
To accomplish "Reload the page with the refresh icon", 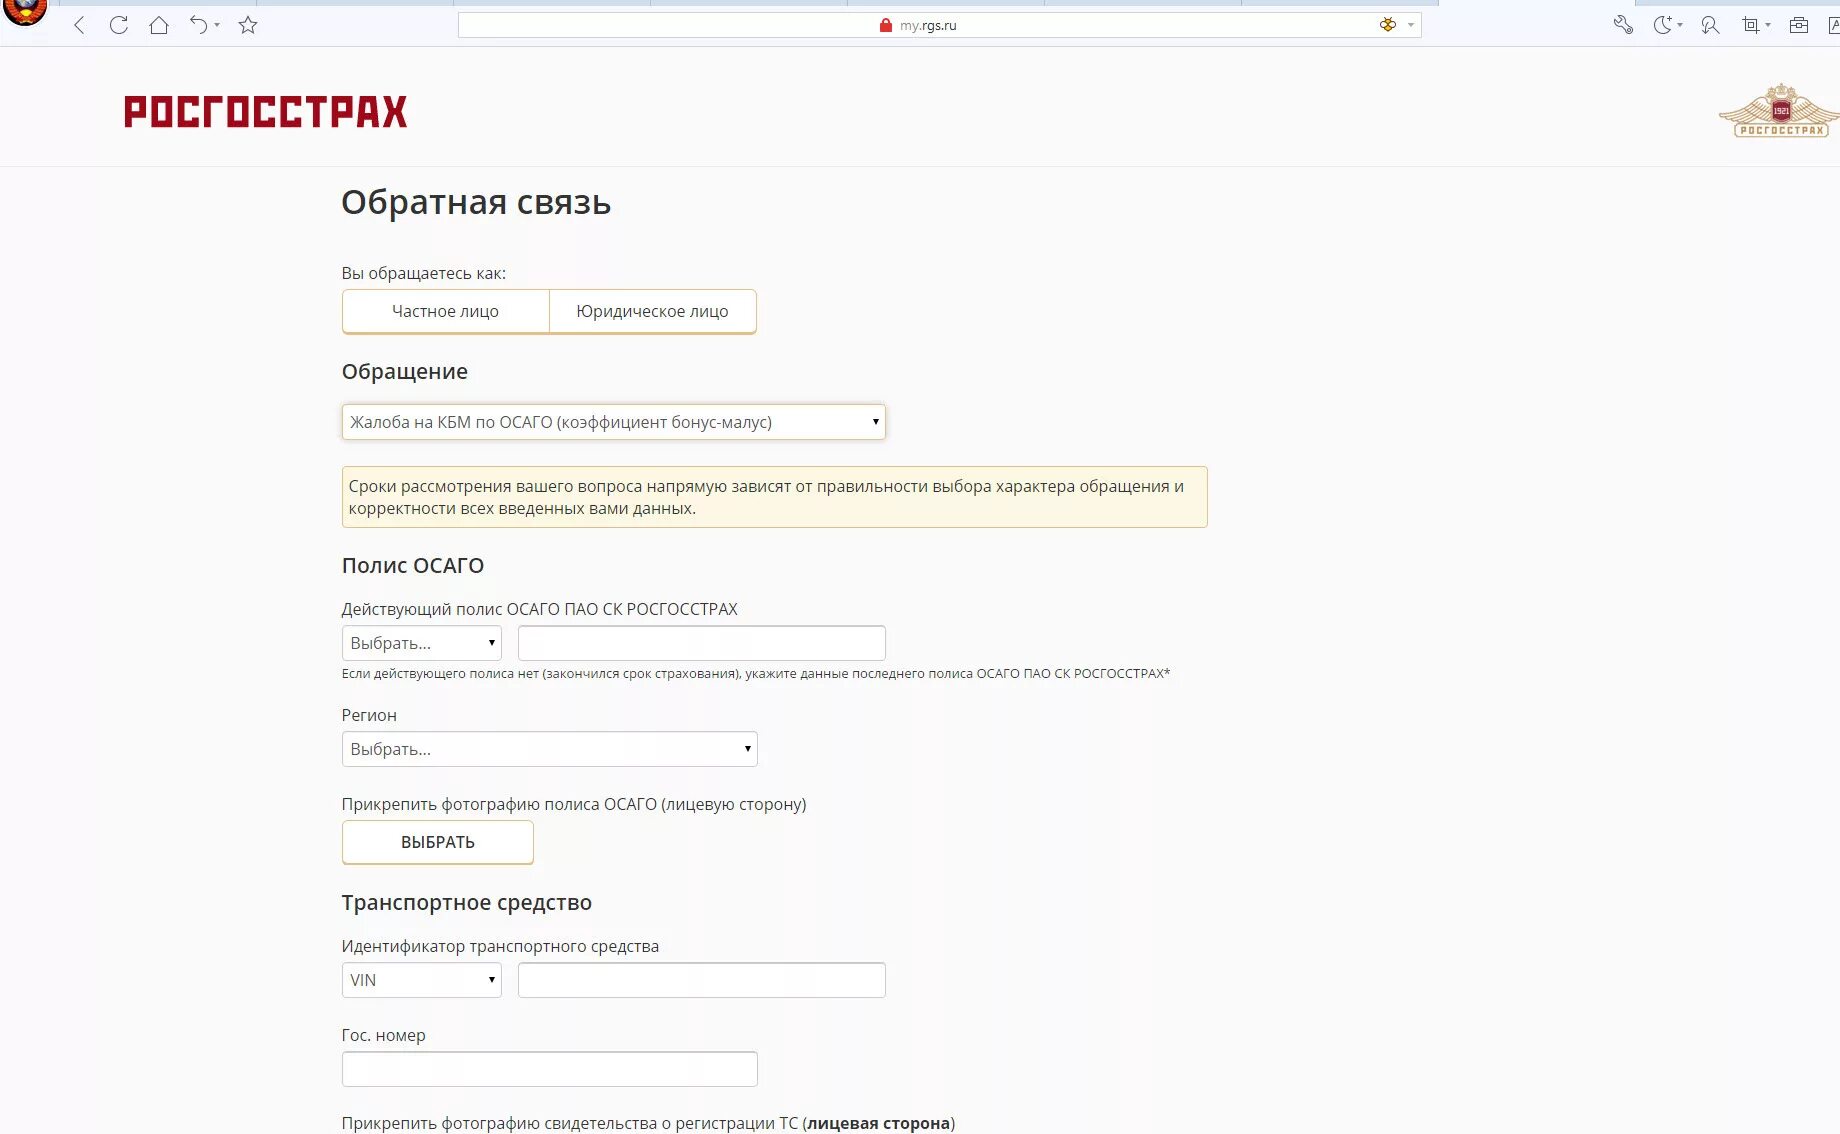I will pyautogui.click(x=119, y=25).
